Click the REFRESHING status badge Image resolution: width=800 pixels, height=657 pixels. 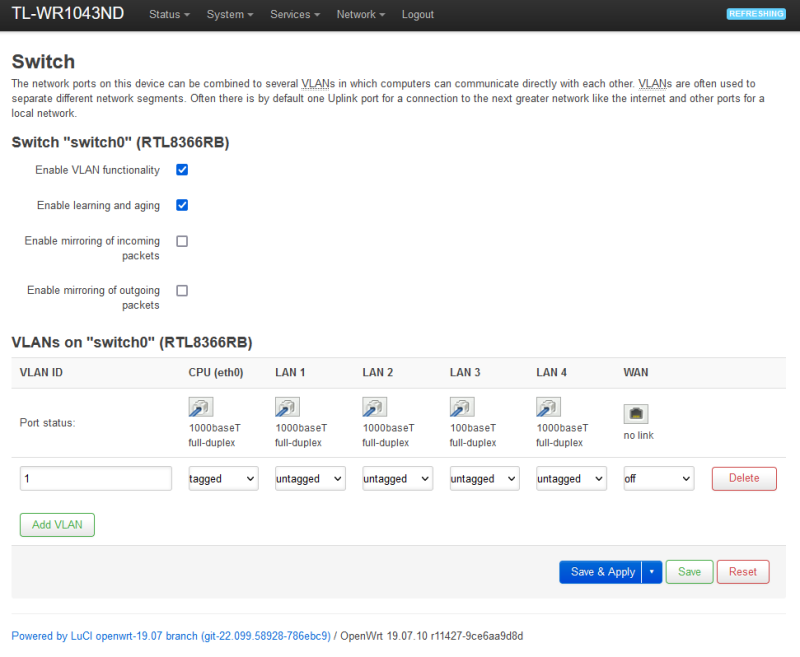(756, 14)
